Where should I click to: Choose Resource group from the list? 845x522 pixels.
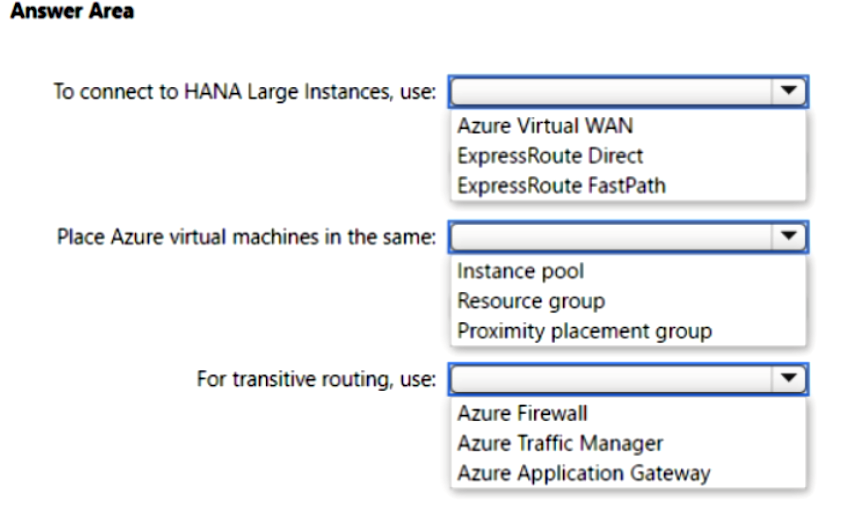(531, 301)
